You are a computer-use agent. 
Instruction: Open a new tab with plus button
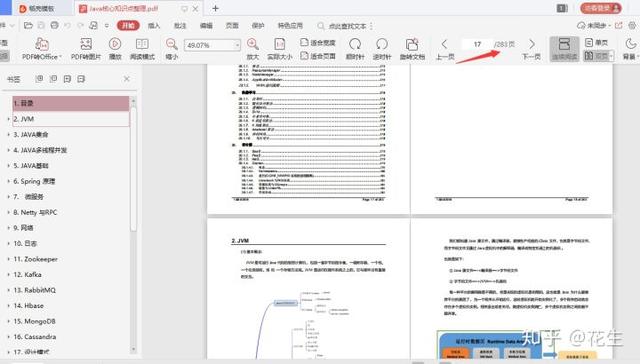[x=216, y=8]
